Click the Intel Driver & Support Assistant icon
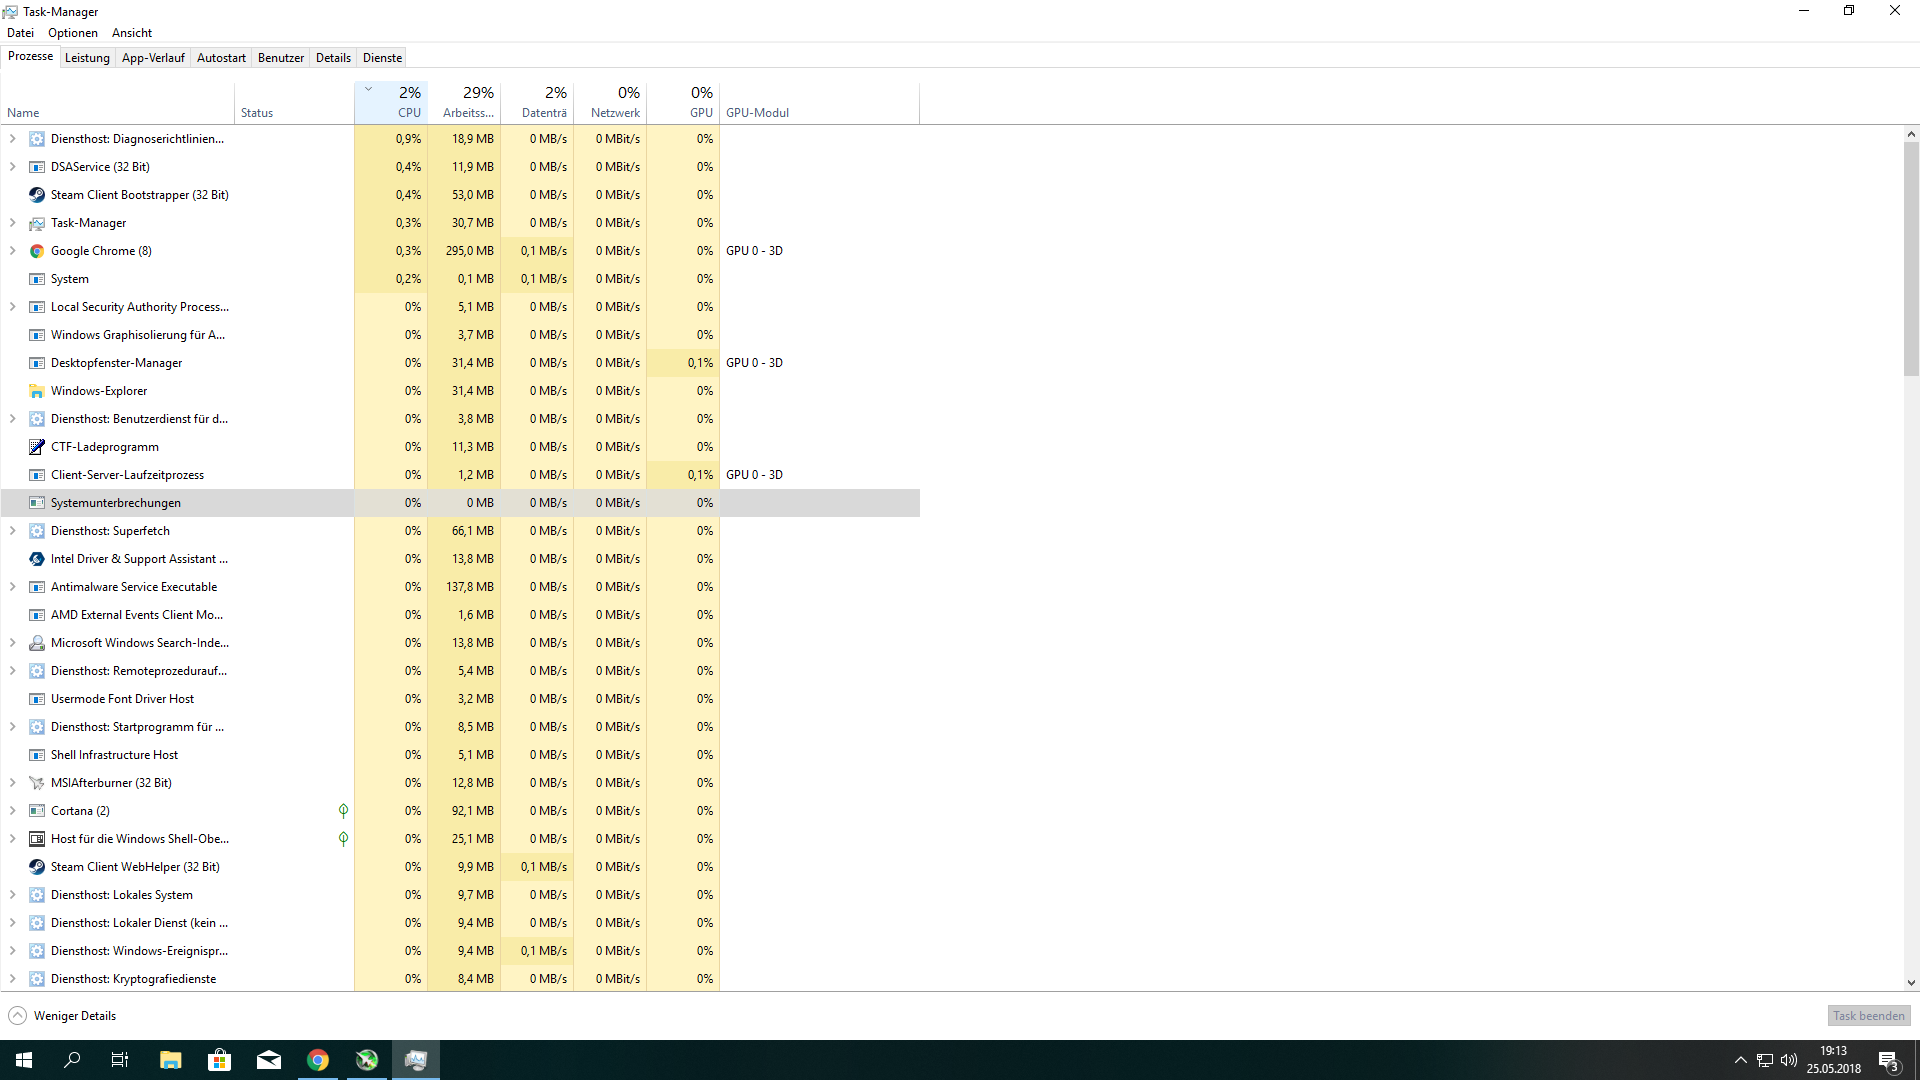This screenshot has width=1920, height=1080. click(37, 559)
